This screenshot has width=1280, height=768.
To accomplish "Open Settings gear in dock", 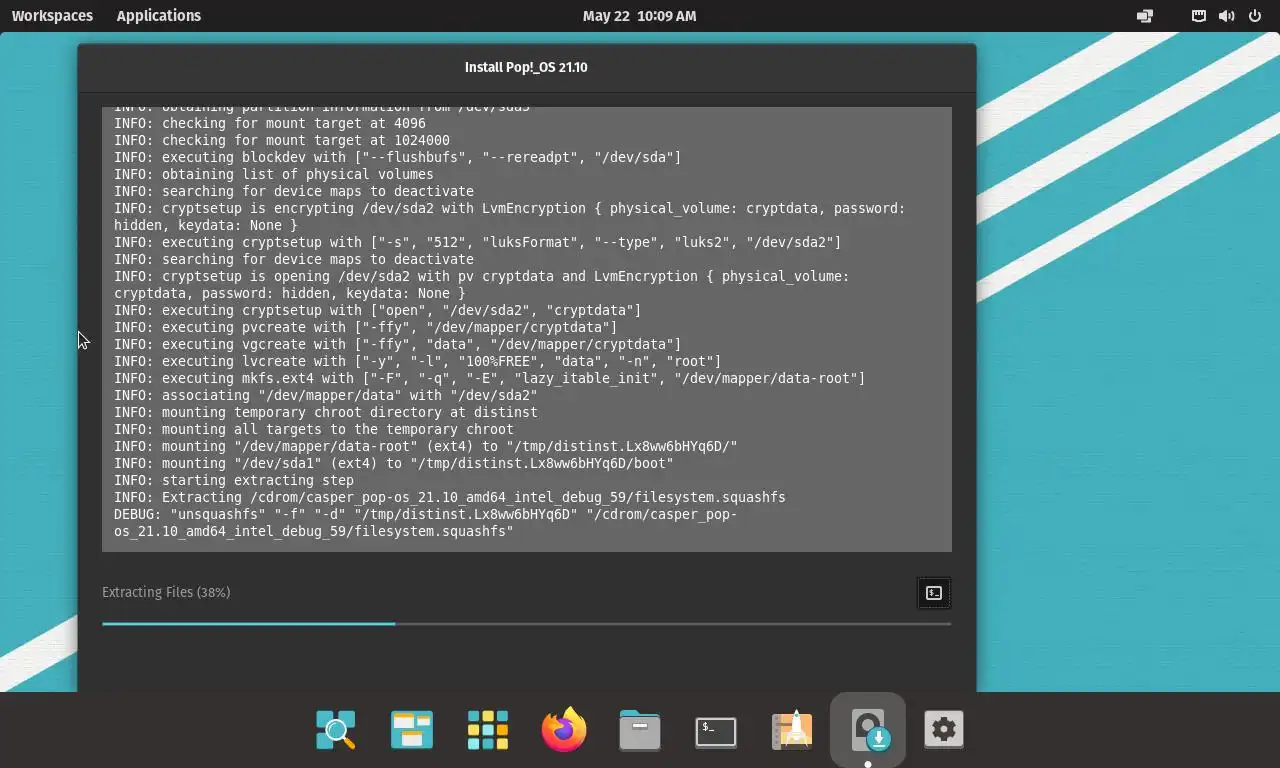I will [944, 730].
